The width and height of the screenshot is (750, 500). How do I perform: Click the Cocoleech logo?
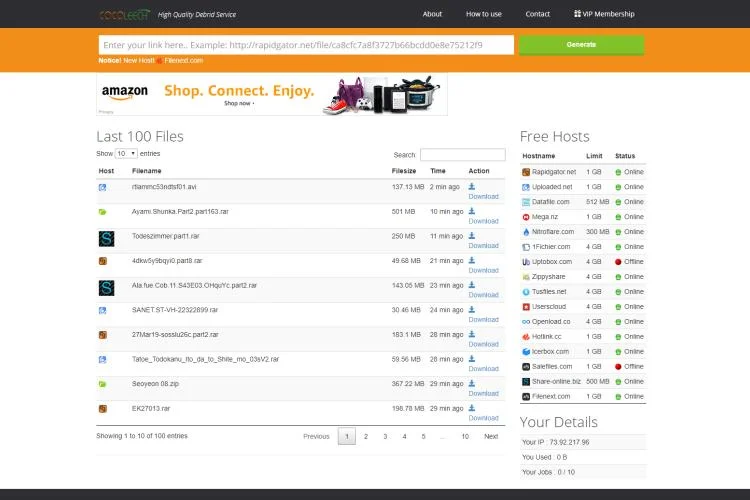(x=125, y=14)
